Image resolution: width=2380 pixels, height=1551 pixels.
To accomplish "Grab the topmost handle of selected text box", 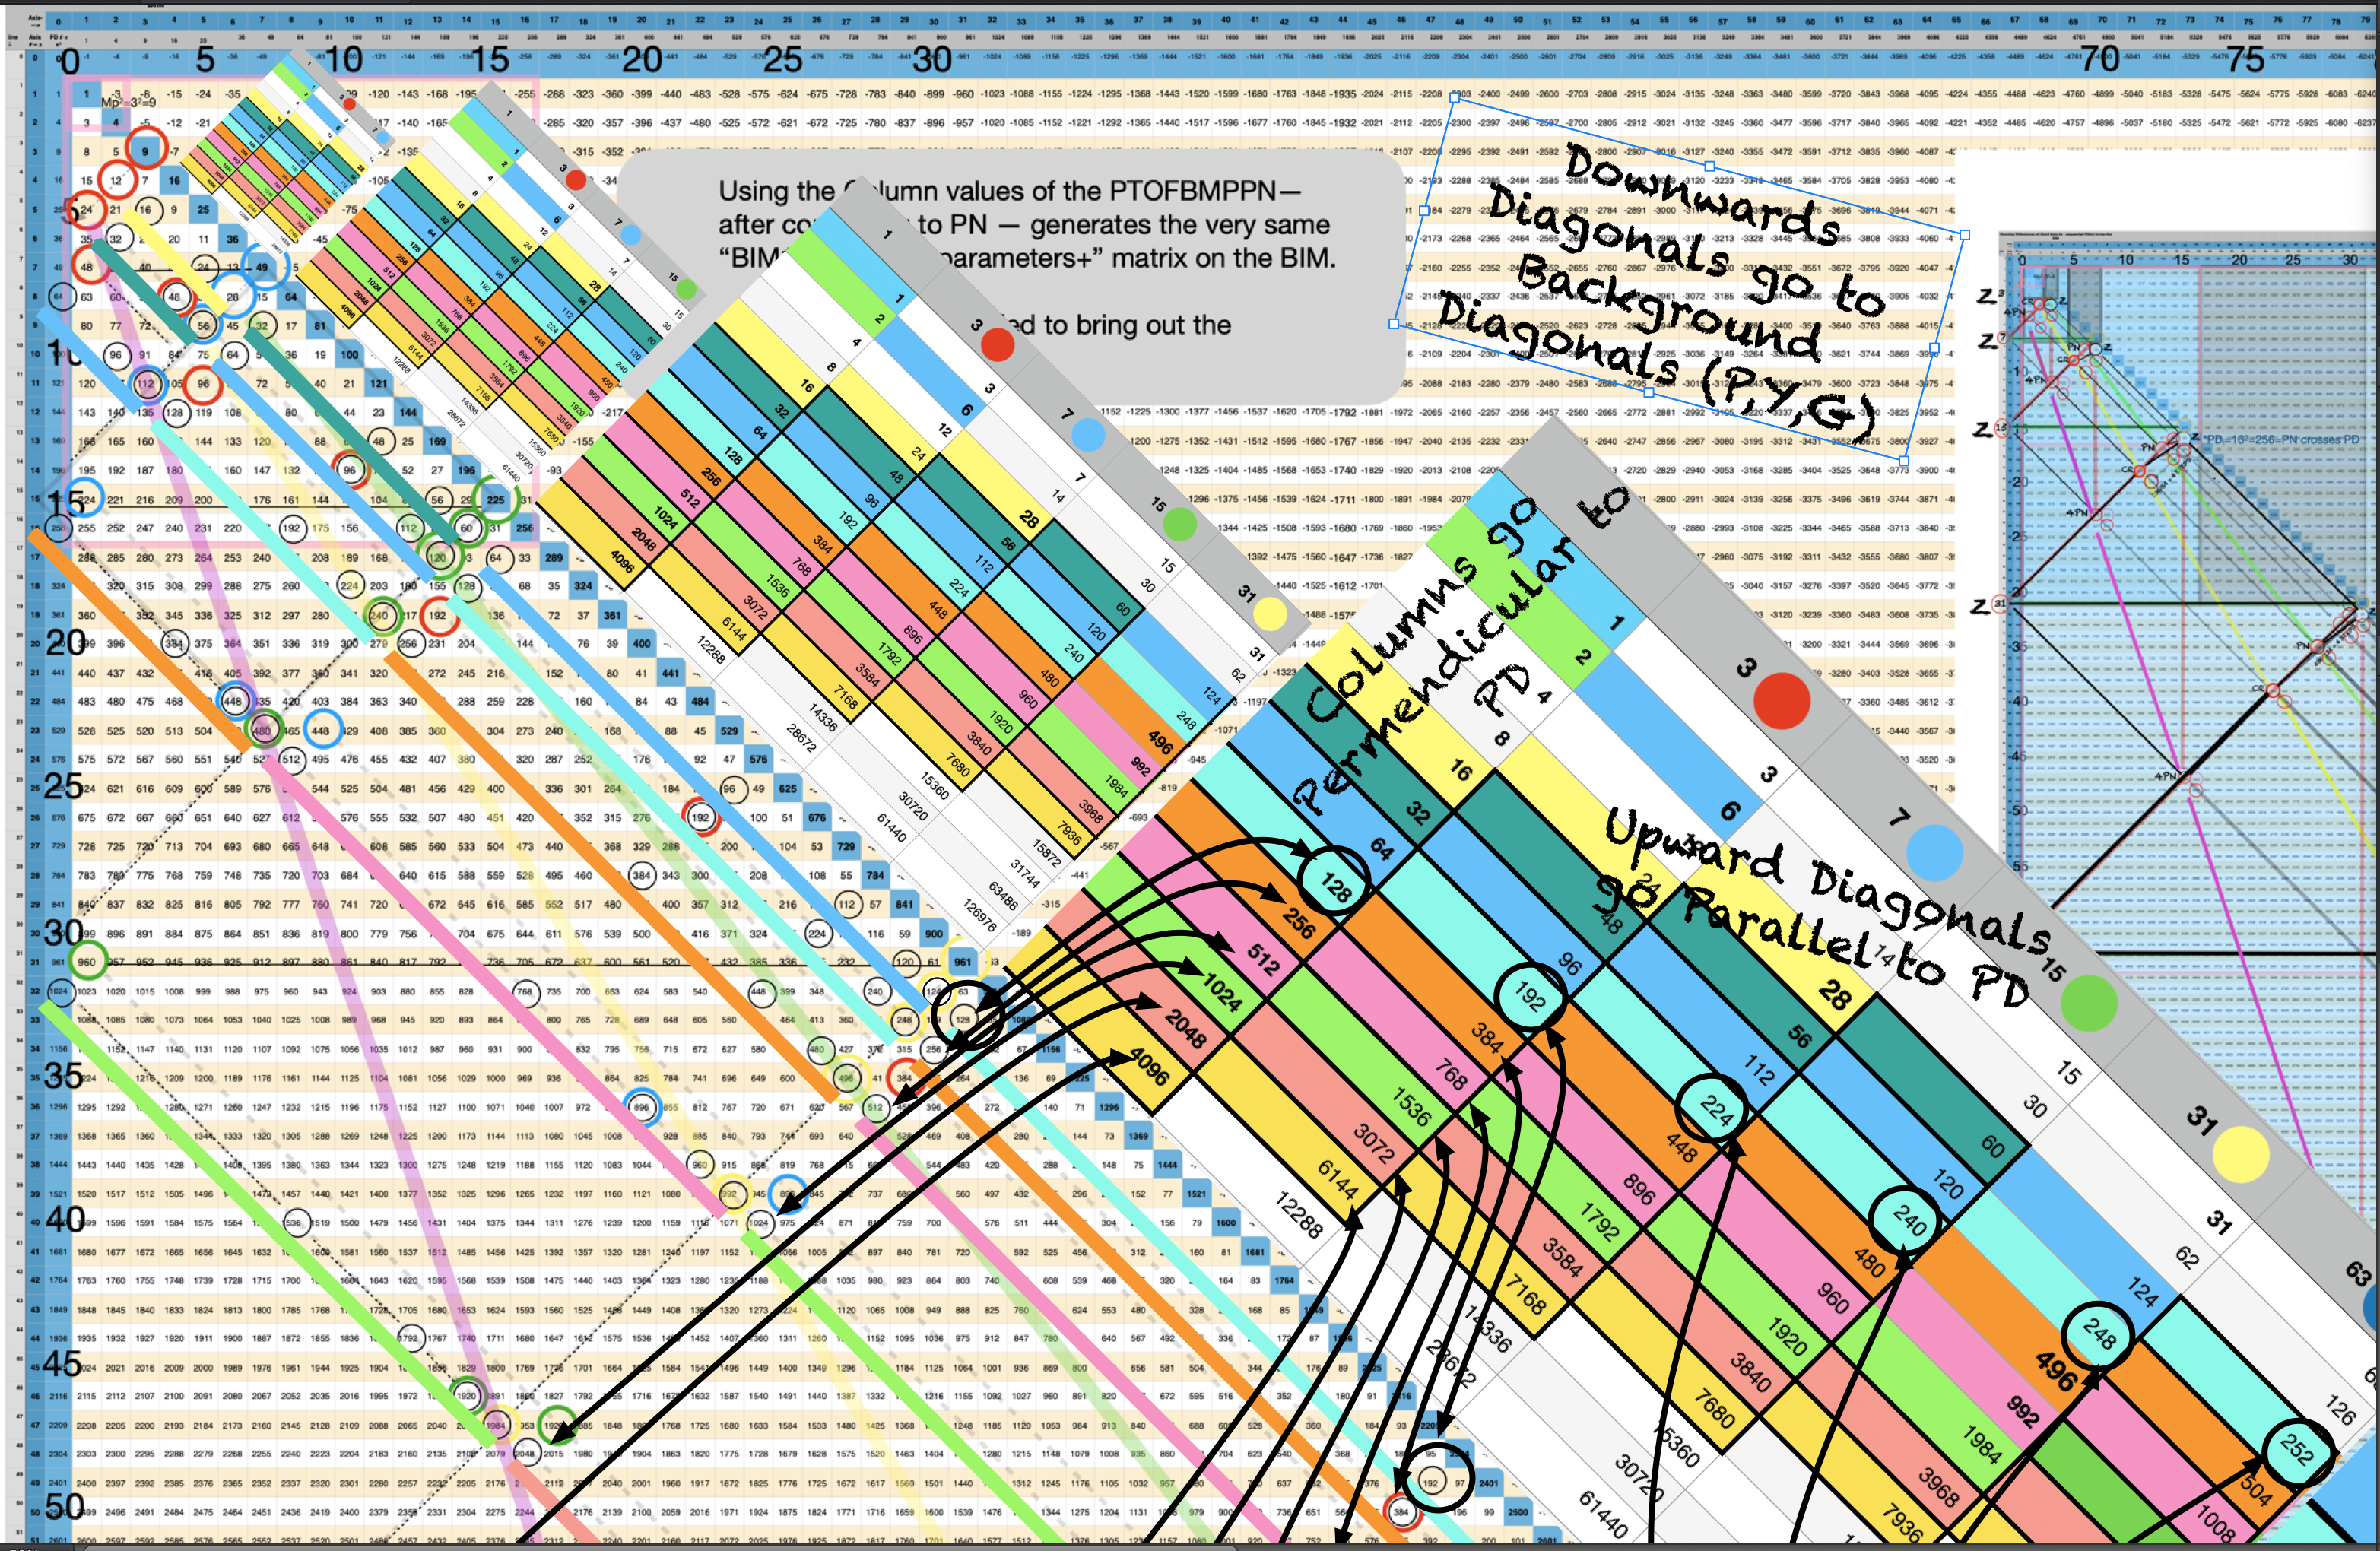I will click(1454, 97).
